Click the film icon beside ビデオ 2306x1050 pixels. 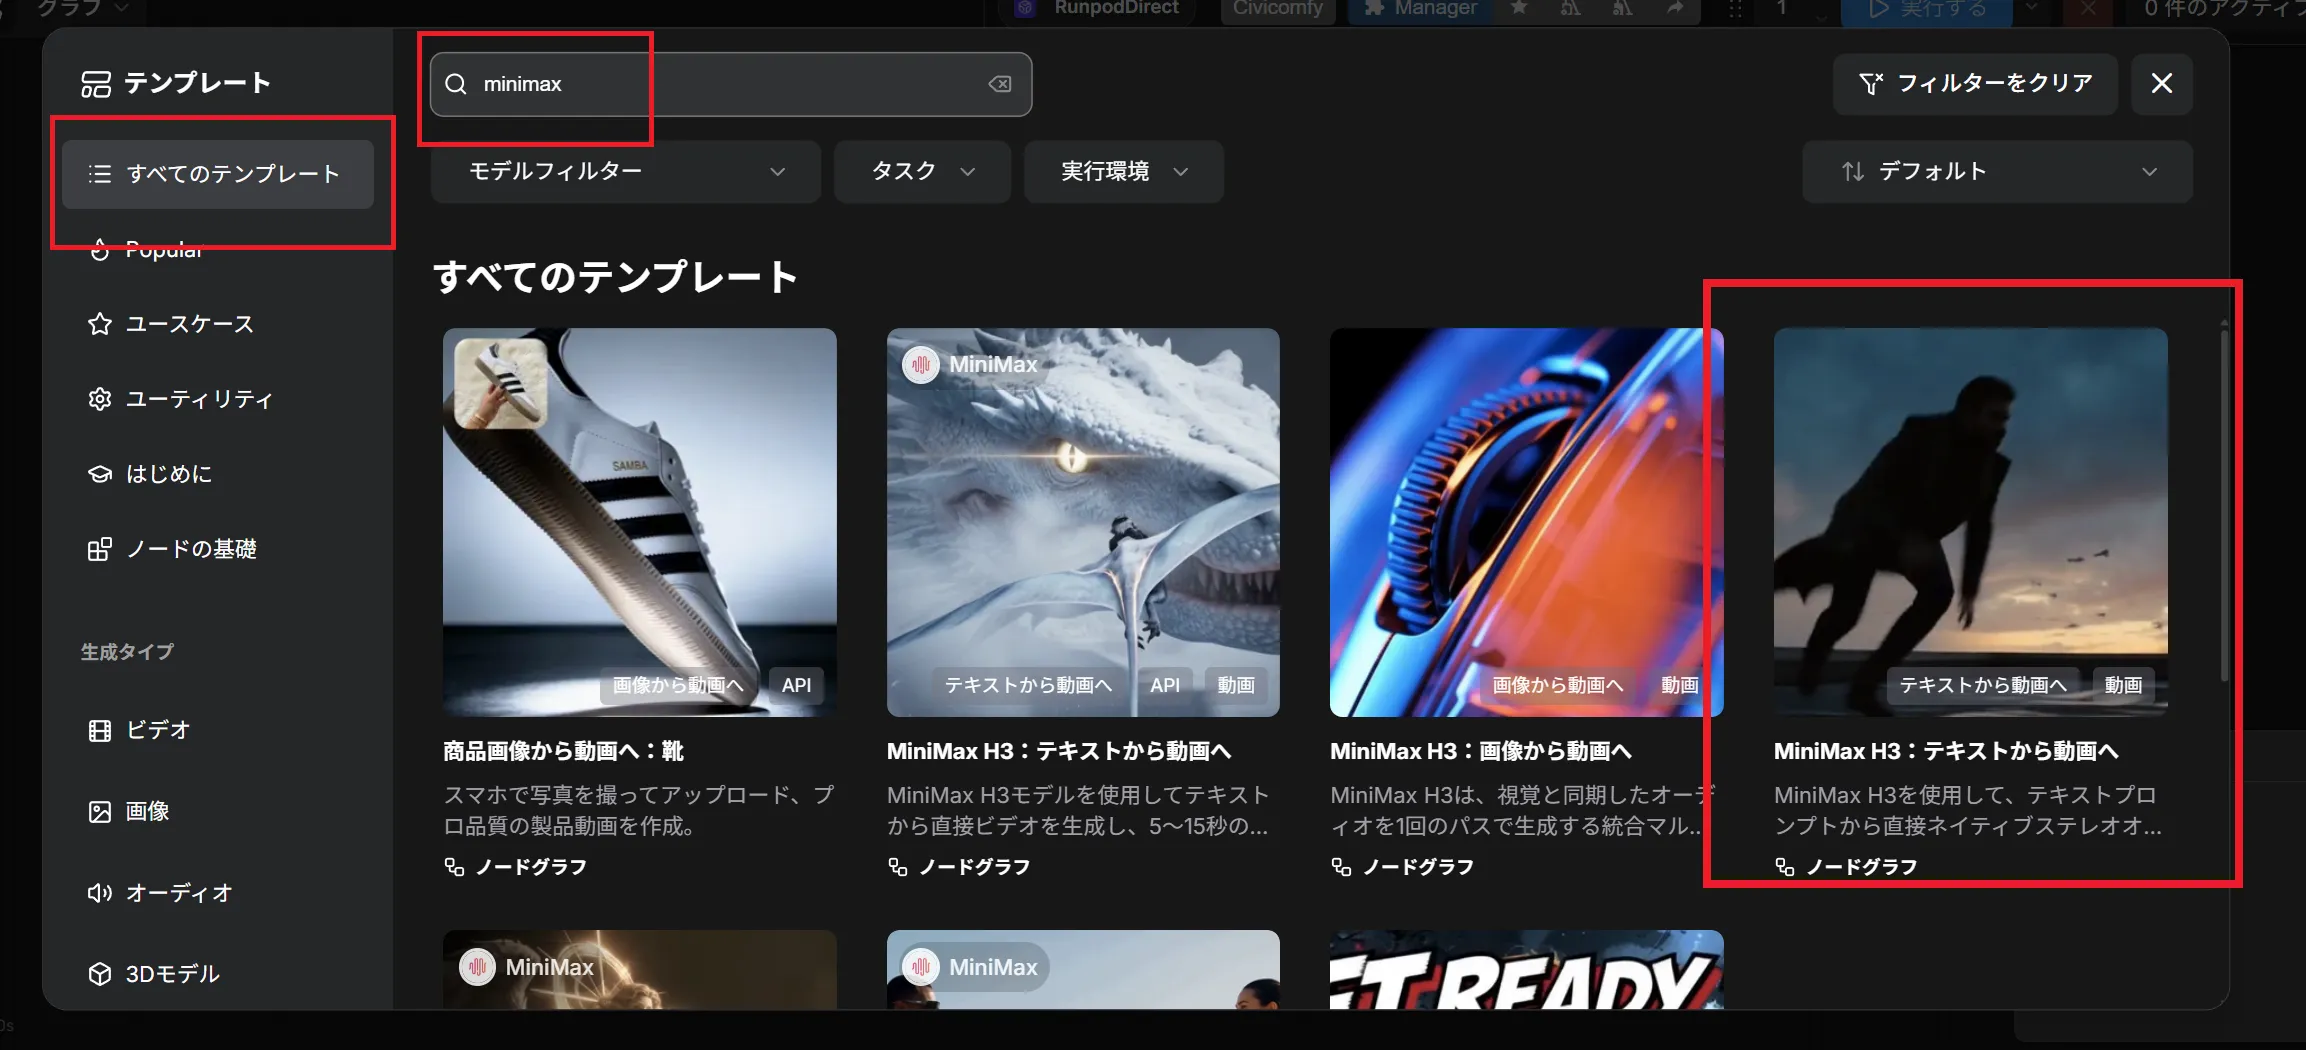(x=100, y=731)
